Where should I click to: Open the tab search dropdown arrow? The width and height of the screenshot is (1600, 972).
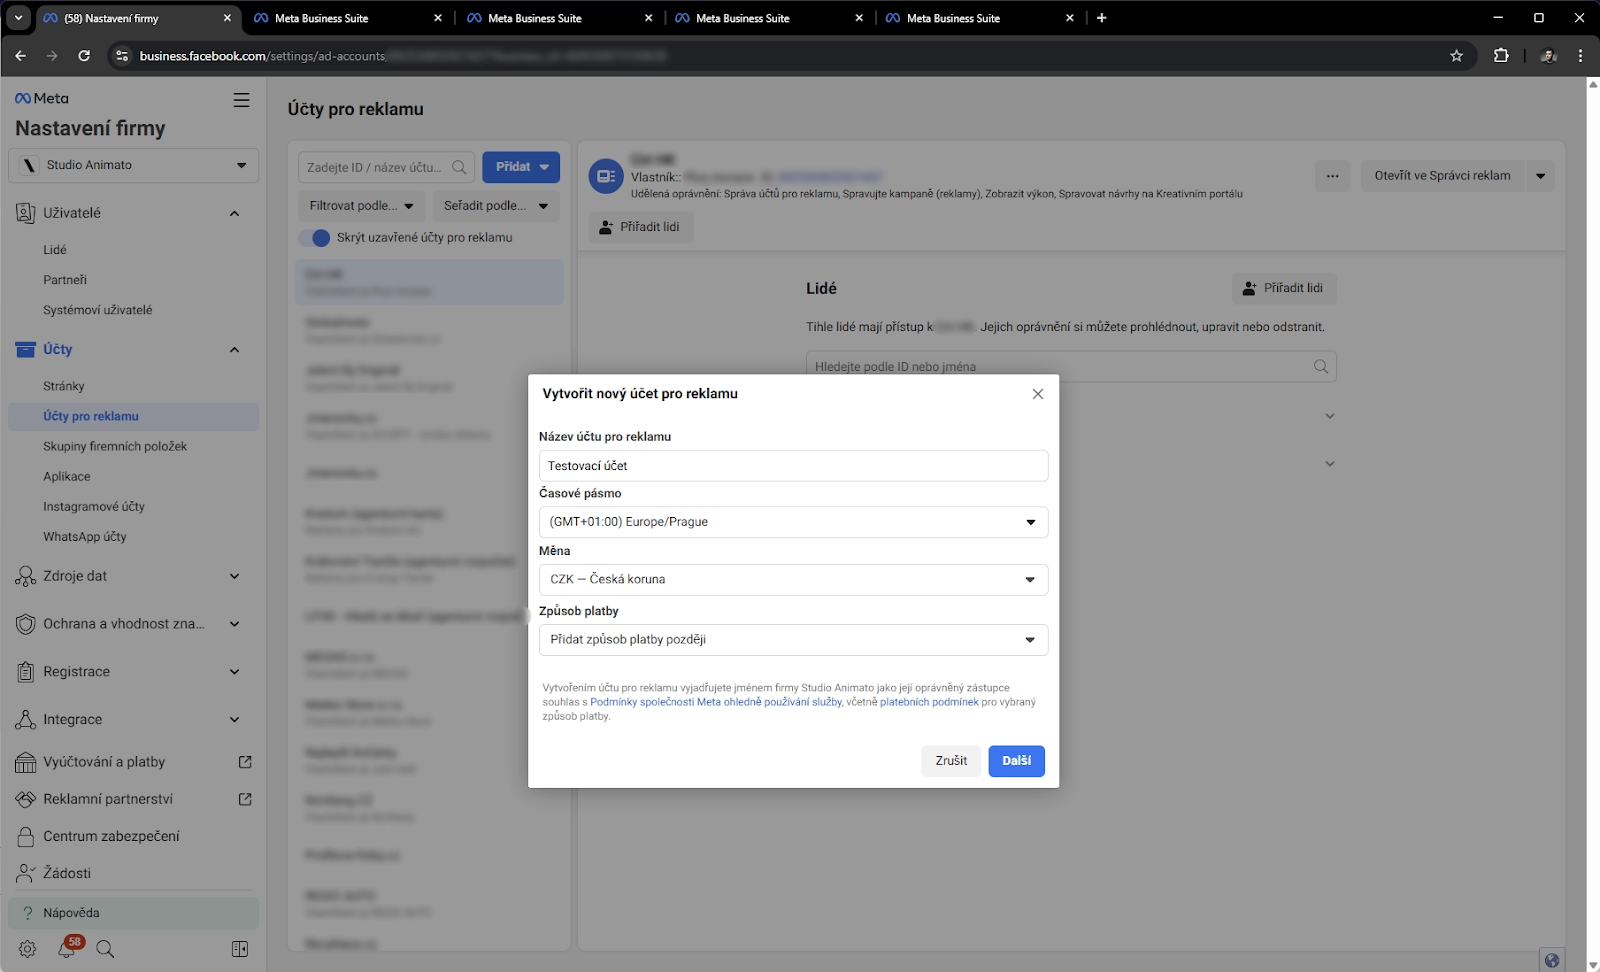(x=18, y=18)
